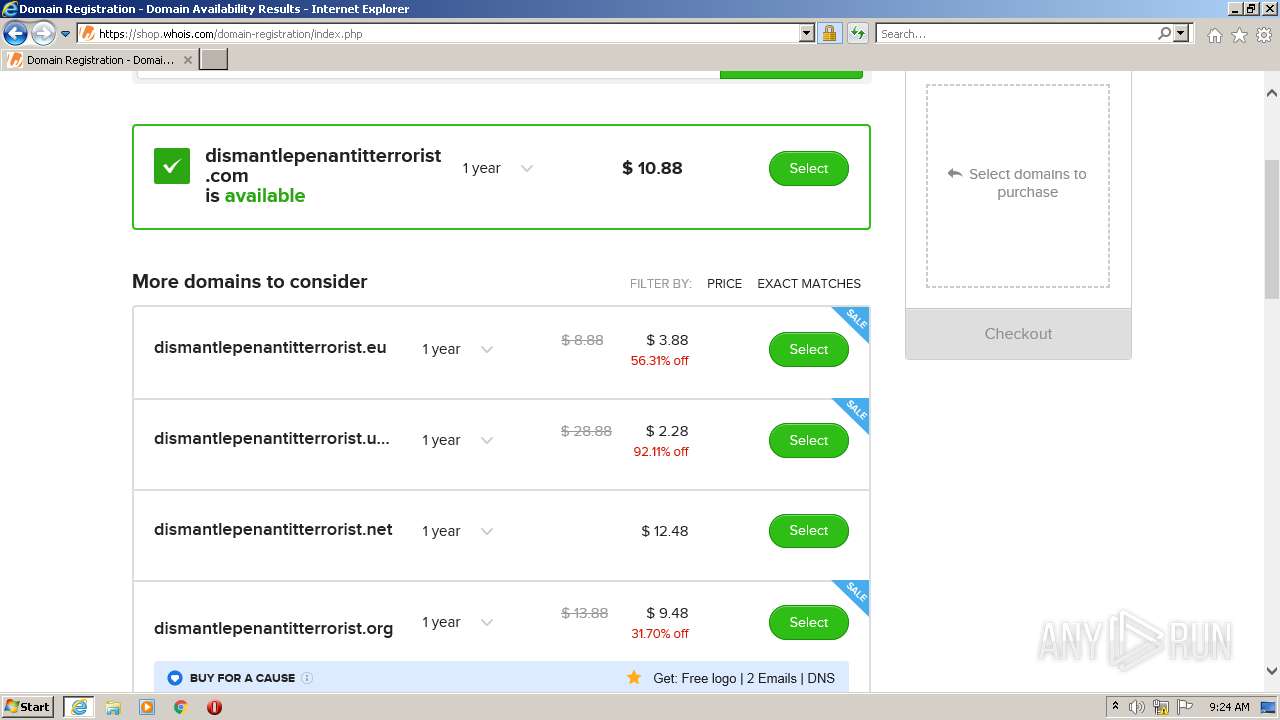The height and width of the screenshot is (720, 1280).
Task: Select the .eu domain
Action: point(808,349)
